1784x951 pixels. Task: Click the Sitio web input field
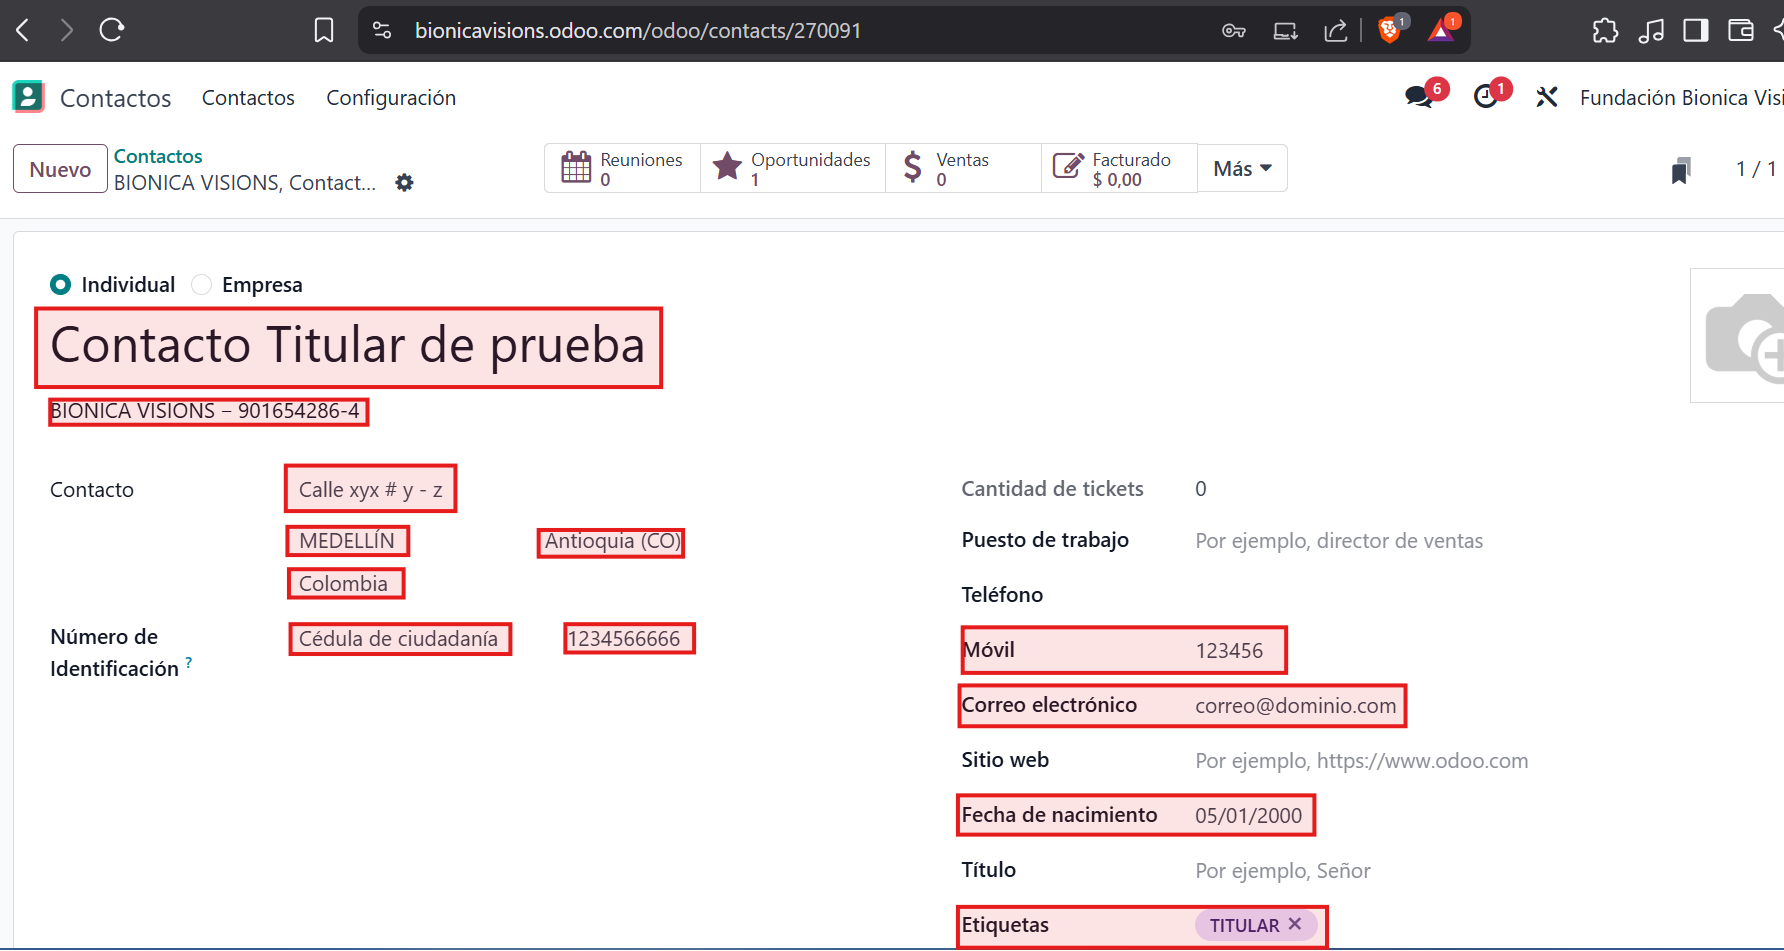click(x=1361, y=761)
